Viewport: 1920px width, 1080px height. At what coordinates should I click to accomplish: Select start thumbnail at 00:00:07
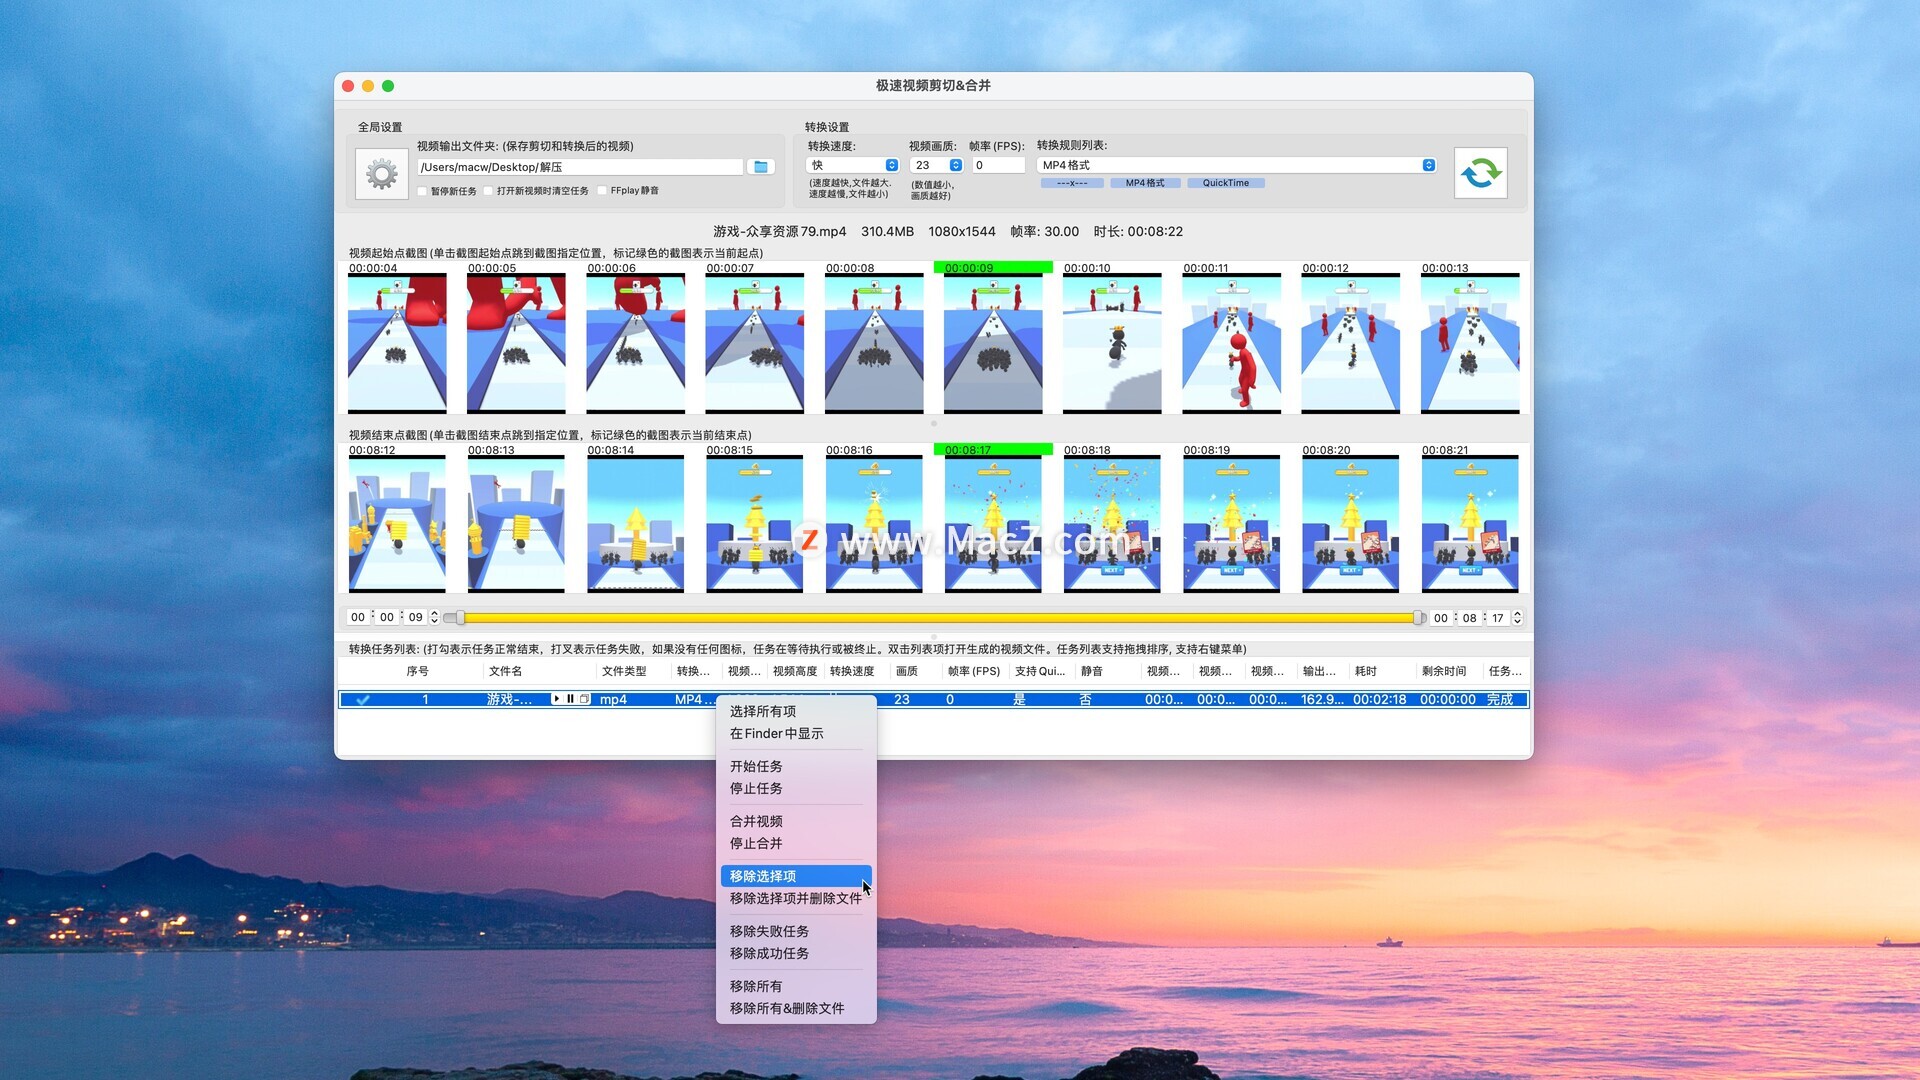click(754, 343)
